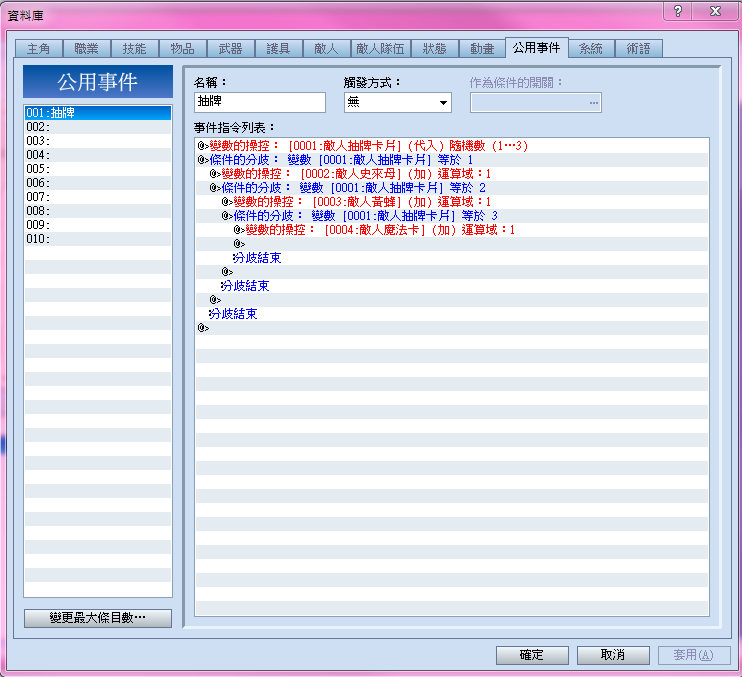This screenshot has width=742, height=677.
Task: Select list entry 003:
Action: pos(98,141)
